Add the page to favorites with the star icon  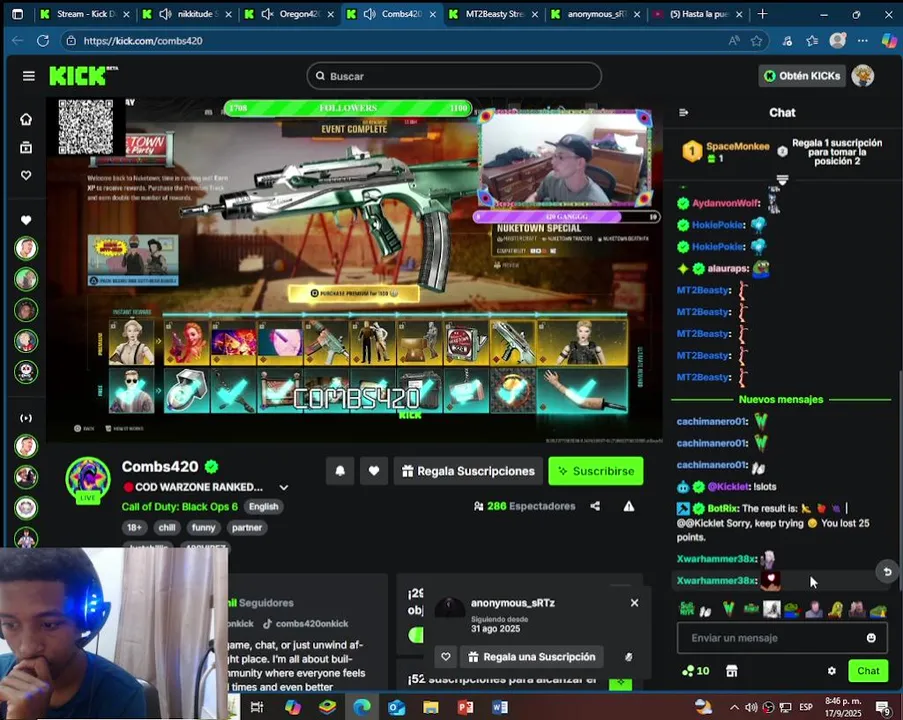[756, 40]
